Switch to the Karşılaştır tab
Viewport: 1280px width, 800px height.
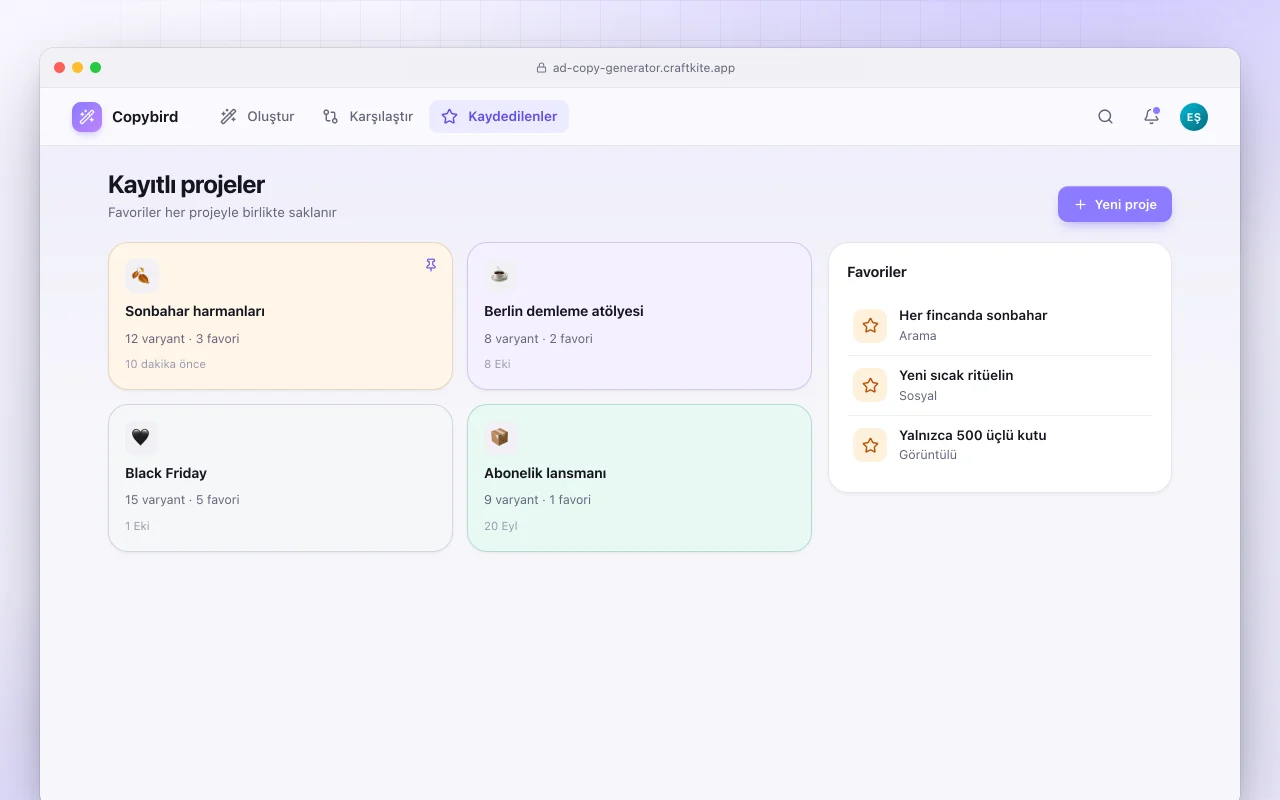pos(367,117)
